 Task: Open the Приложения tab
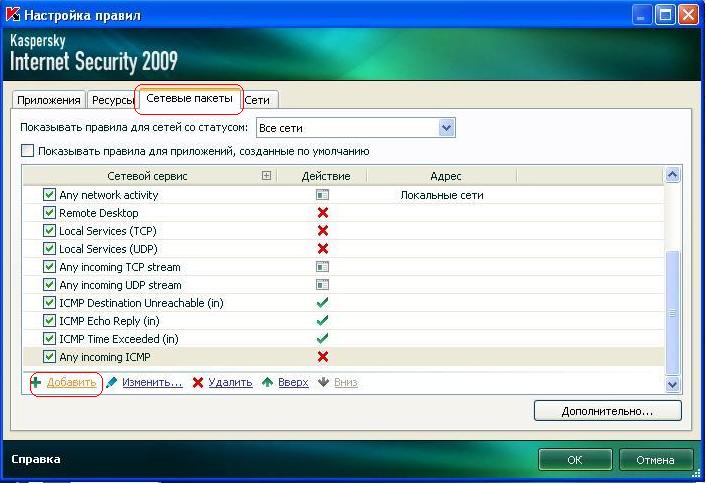pyautogui.click(x=49, y=100)
